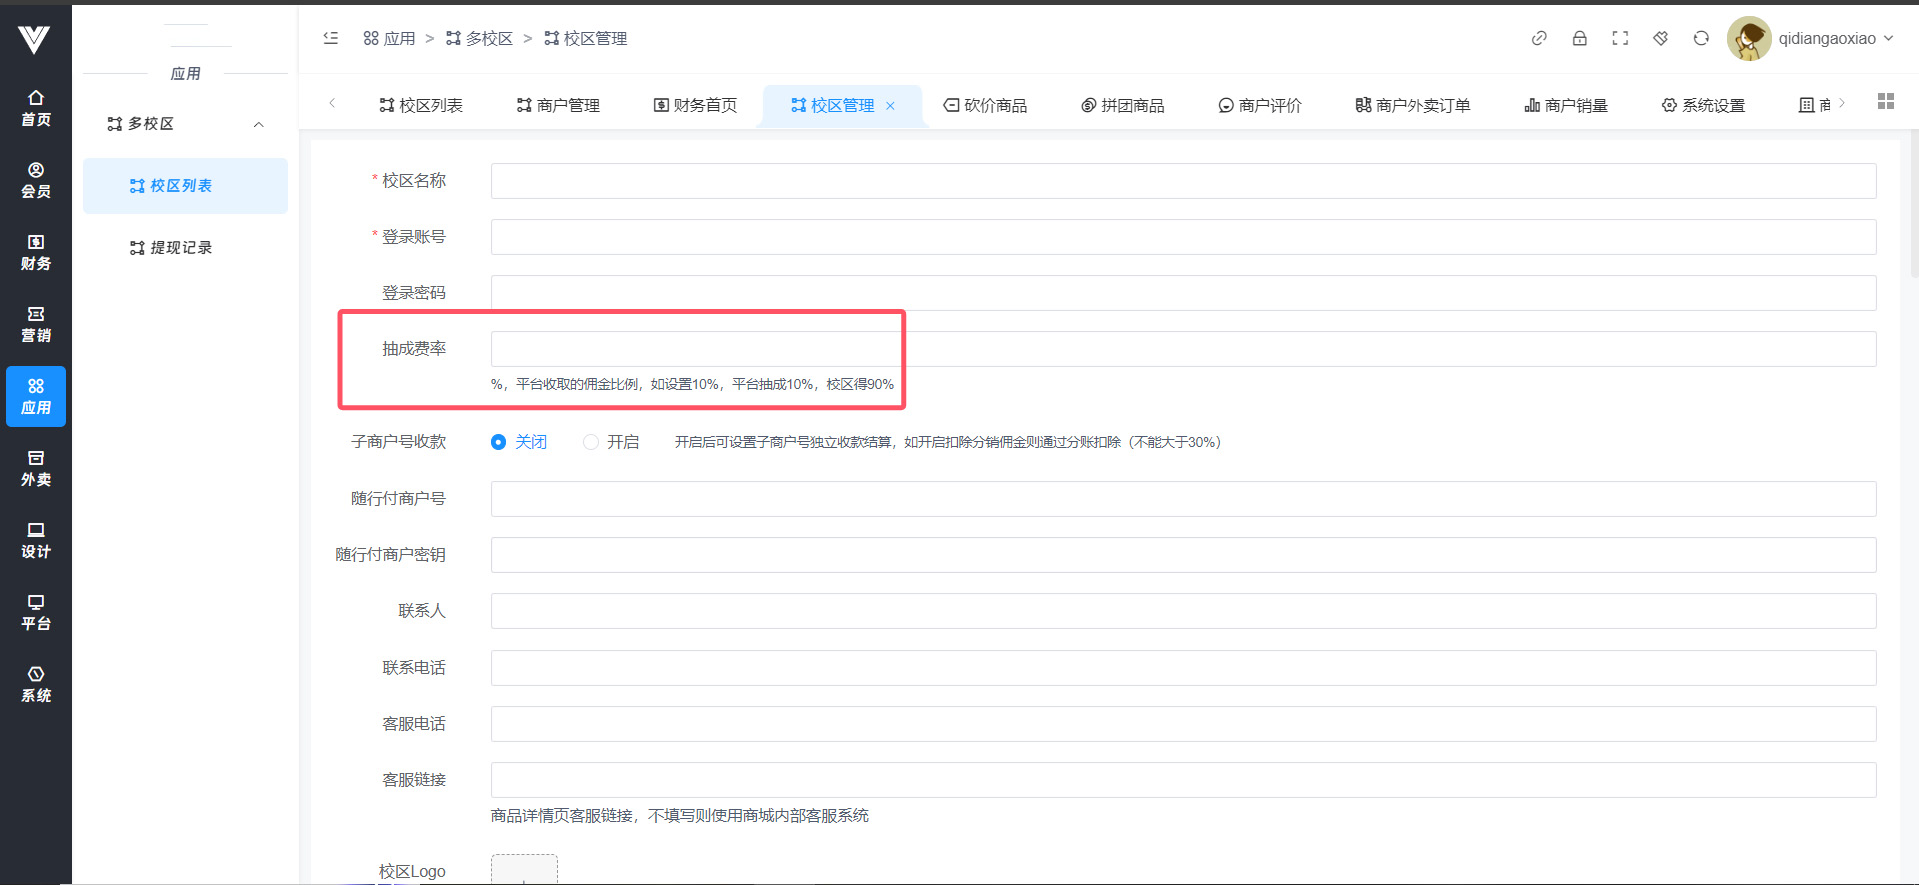
Task: Select 关闭 for 子商户号收款
Action: click(498, 442)
